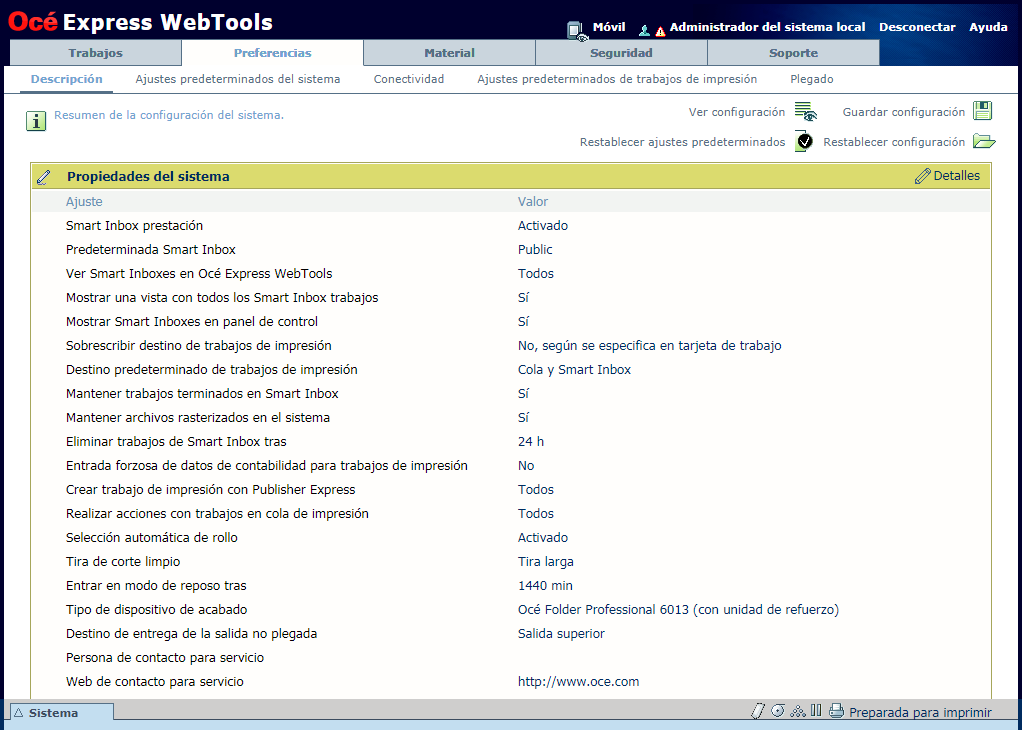This screenshot has height=730, width=1022.
Task: Click Mostrar una vista con todos los Smart Inbox trabajos
Action: [222, 298]
